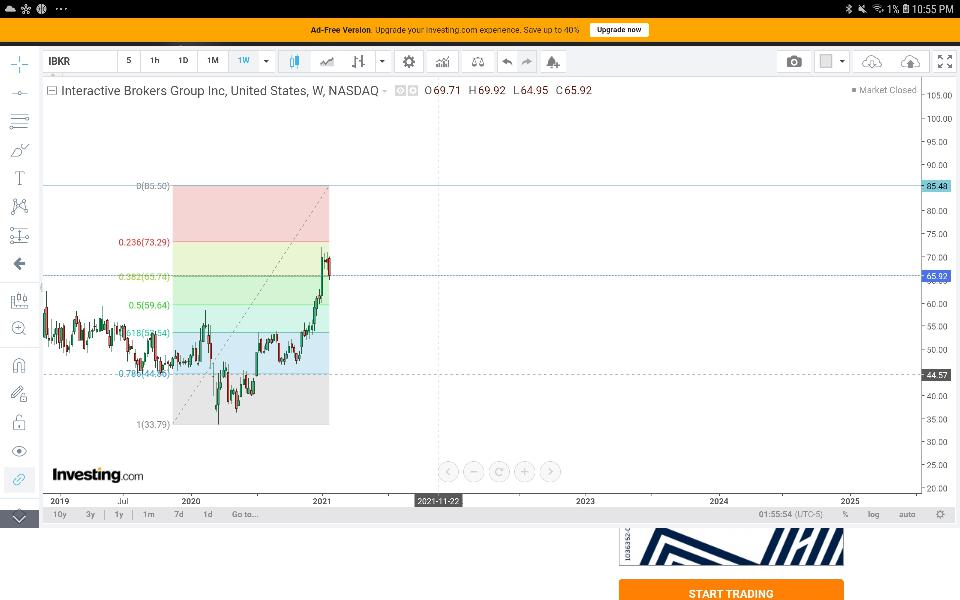
Task: Save chart layout to cloud
Action: tap(910, 61)
